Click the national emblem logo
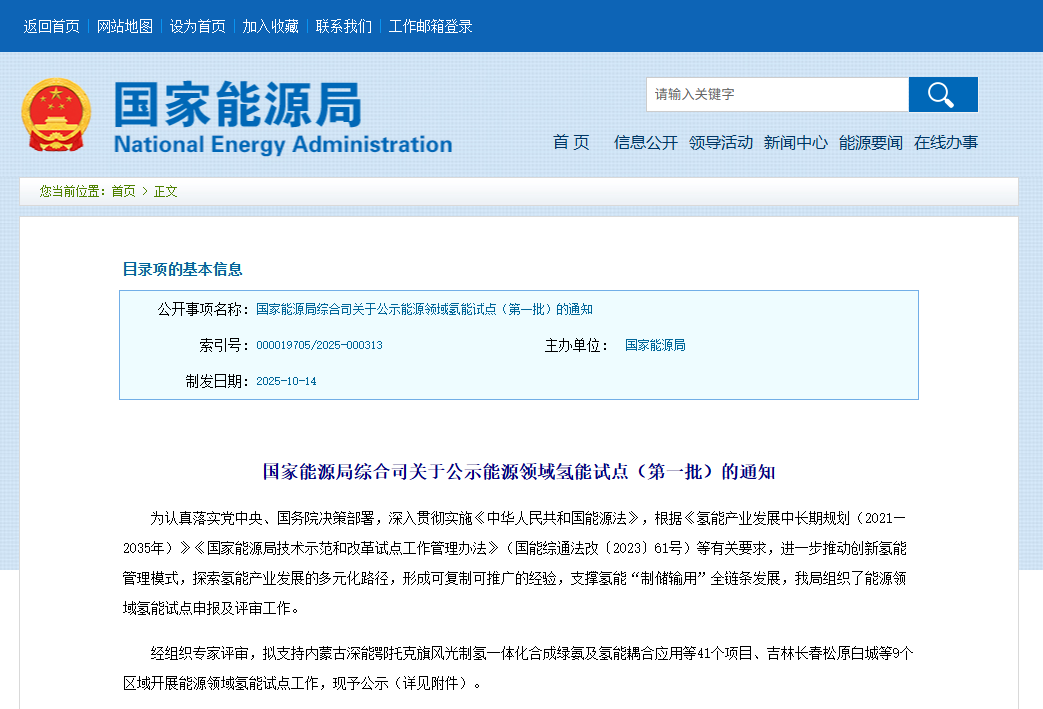Image resolution: width=1043 pixels, height=709 pixels. tap(56, 115)
